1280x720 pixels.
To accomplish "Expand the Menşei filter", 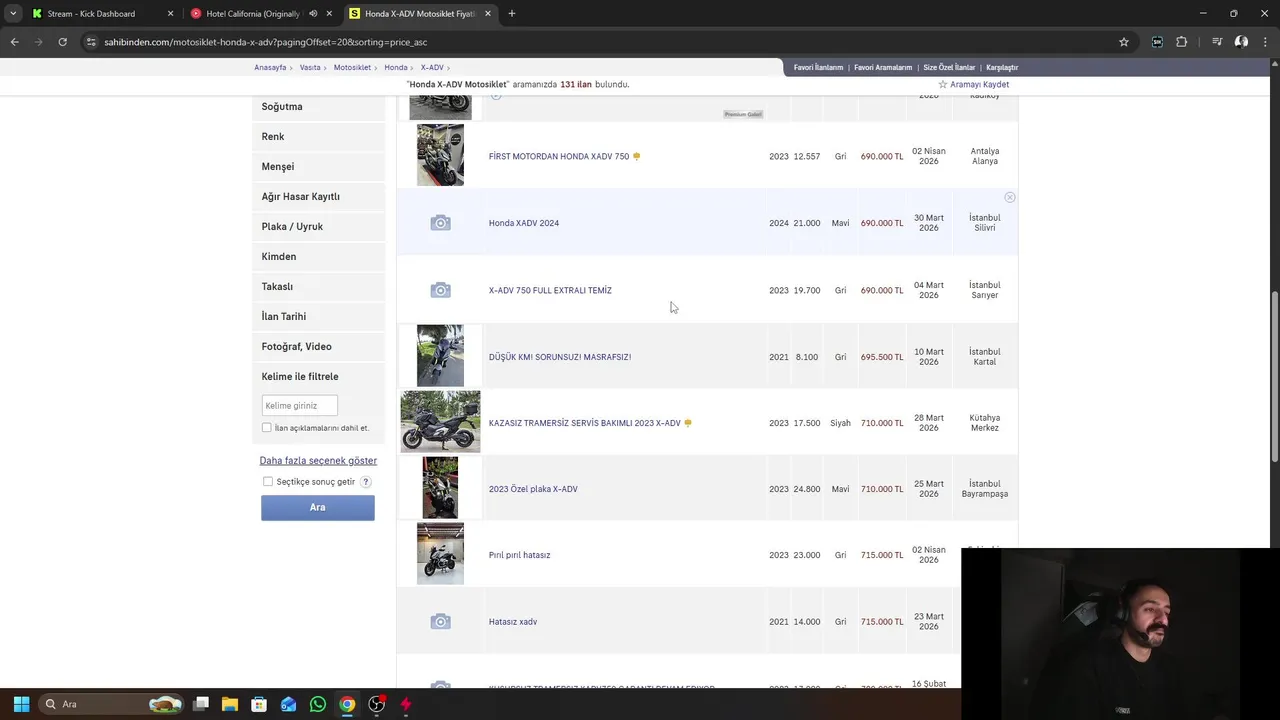I will click(319, 167).
